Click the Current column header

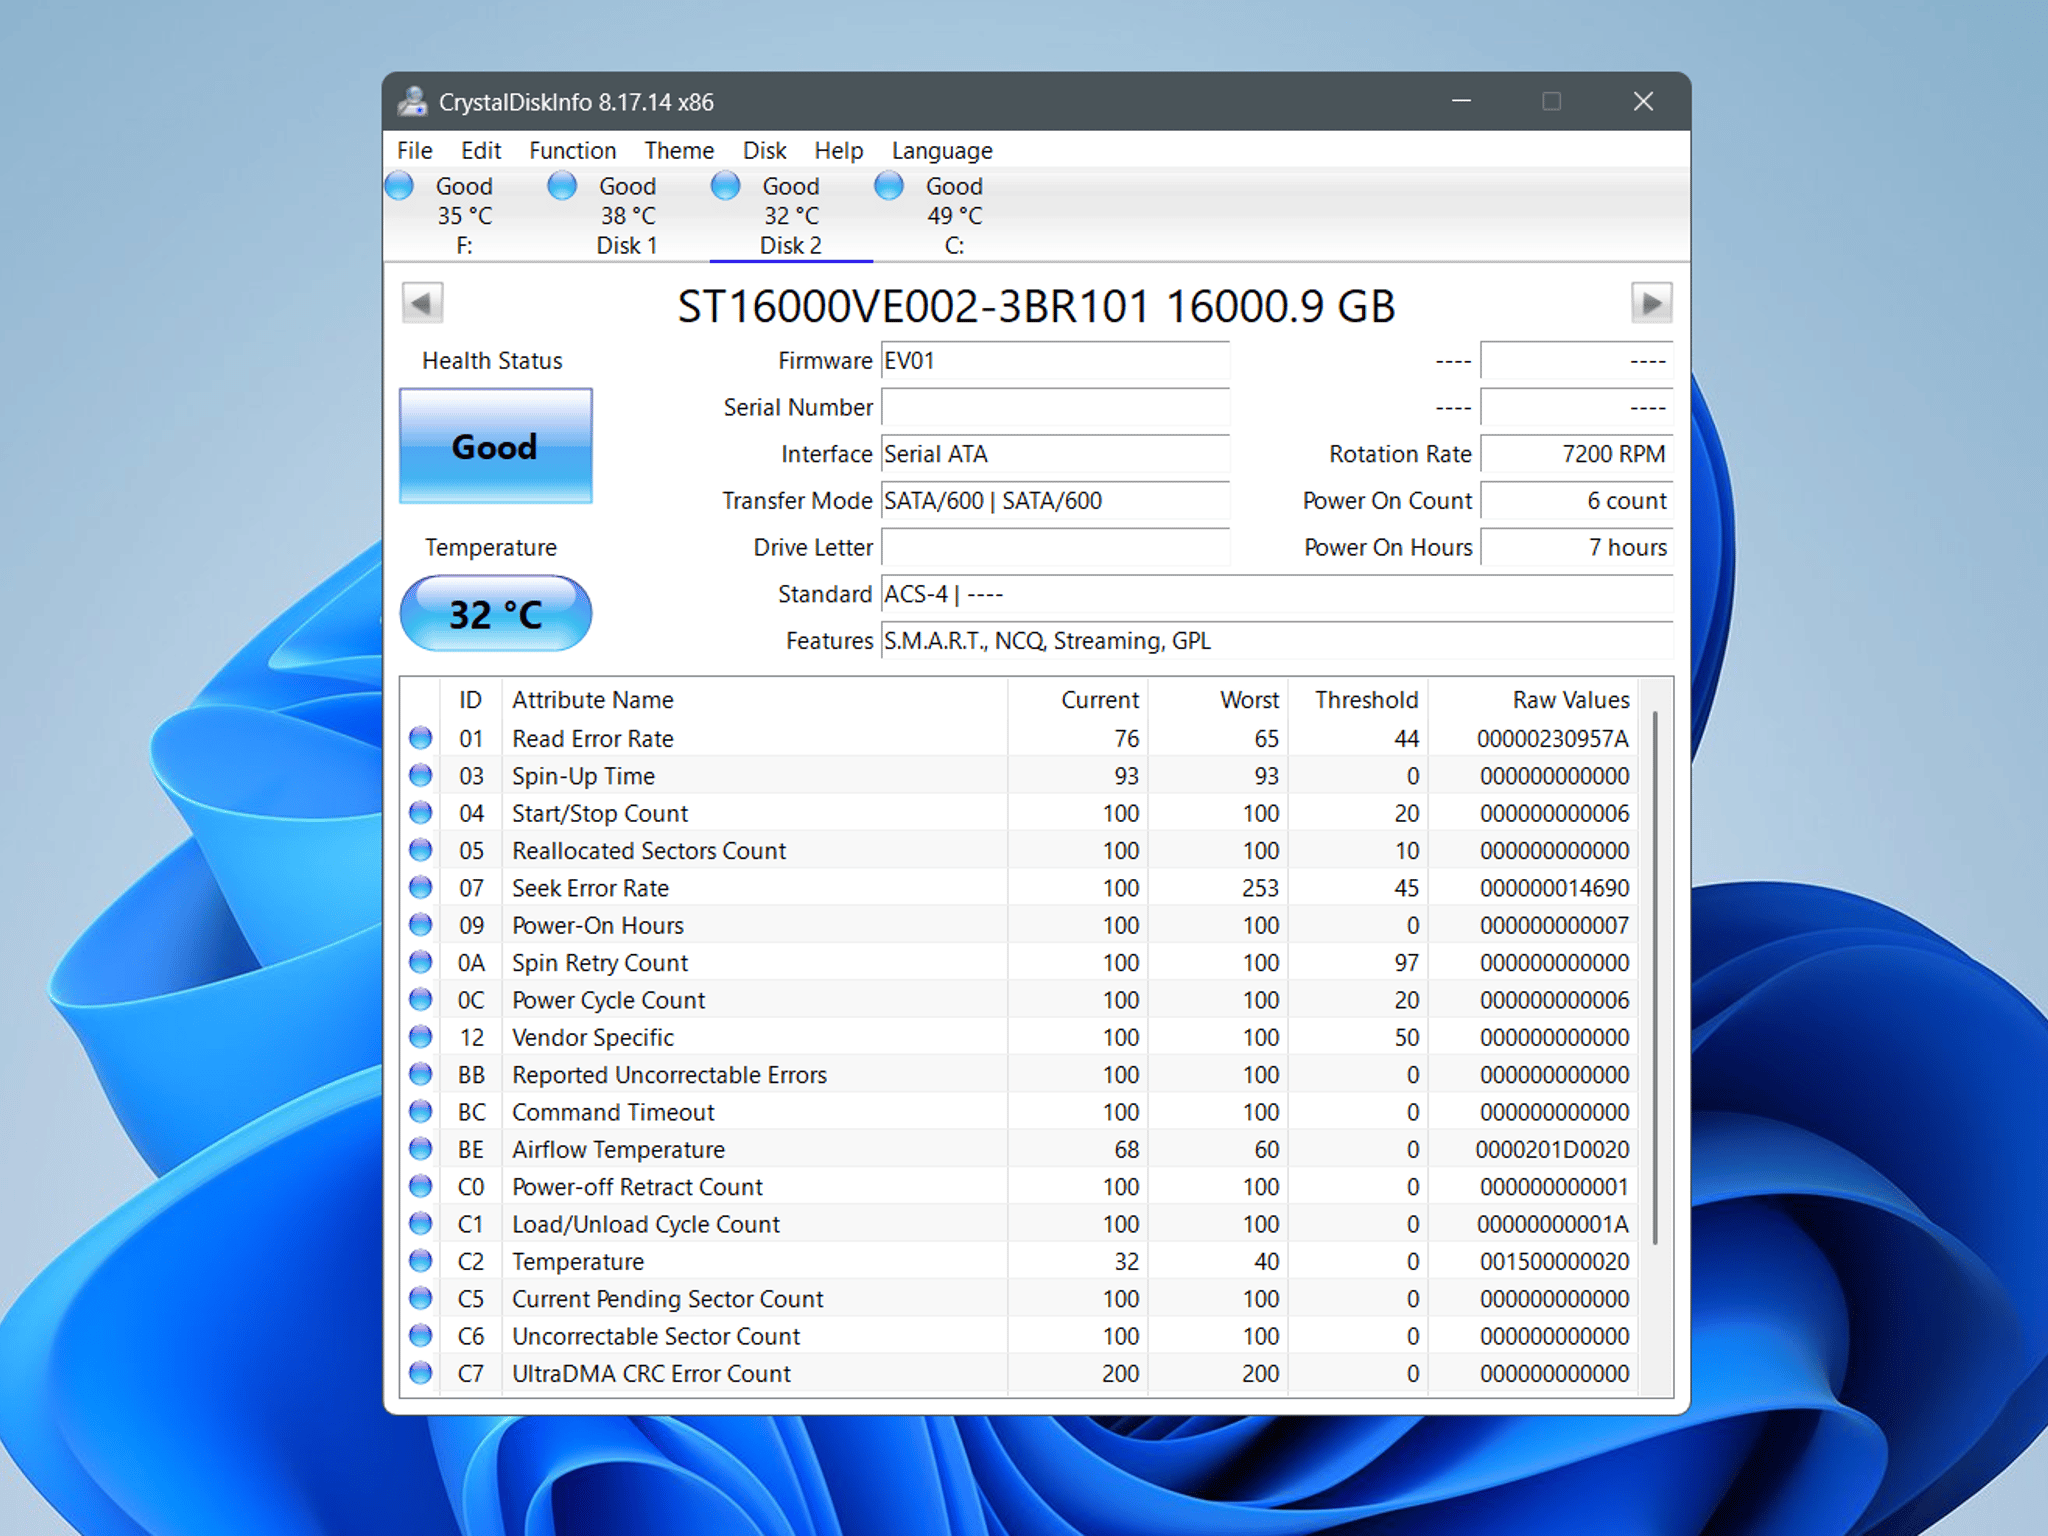[1078, 700]
